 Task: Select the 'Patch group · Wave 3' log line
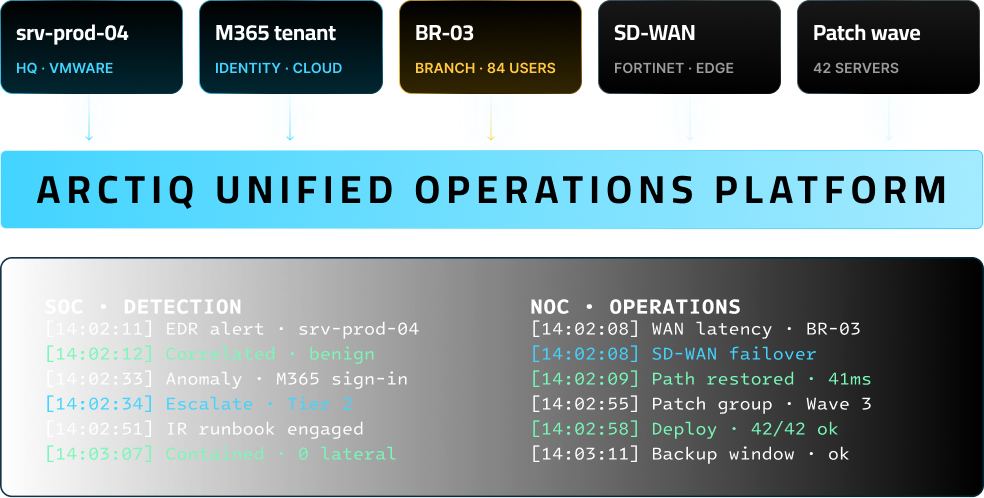click(702, 404)
